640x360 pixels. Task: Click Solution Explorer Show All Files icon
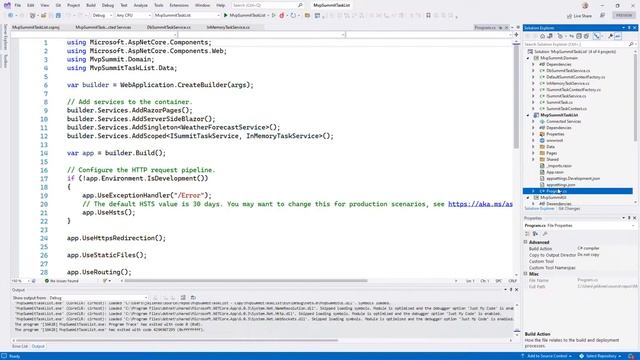pos(586,36)
